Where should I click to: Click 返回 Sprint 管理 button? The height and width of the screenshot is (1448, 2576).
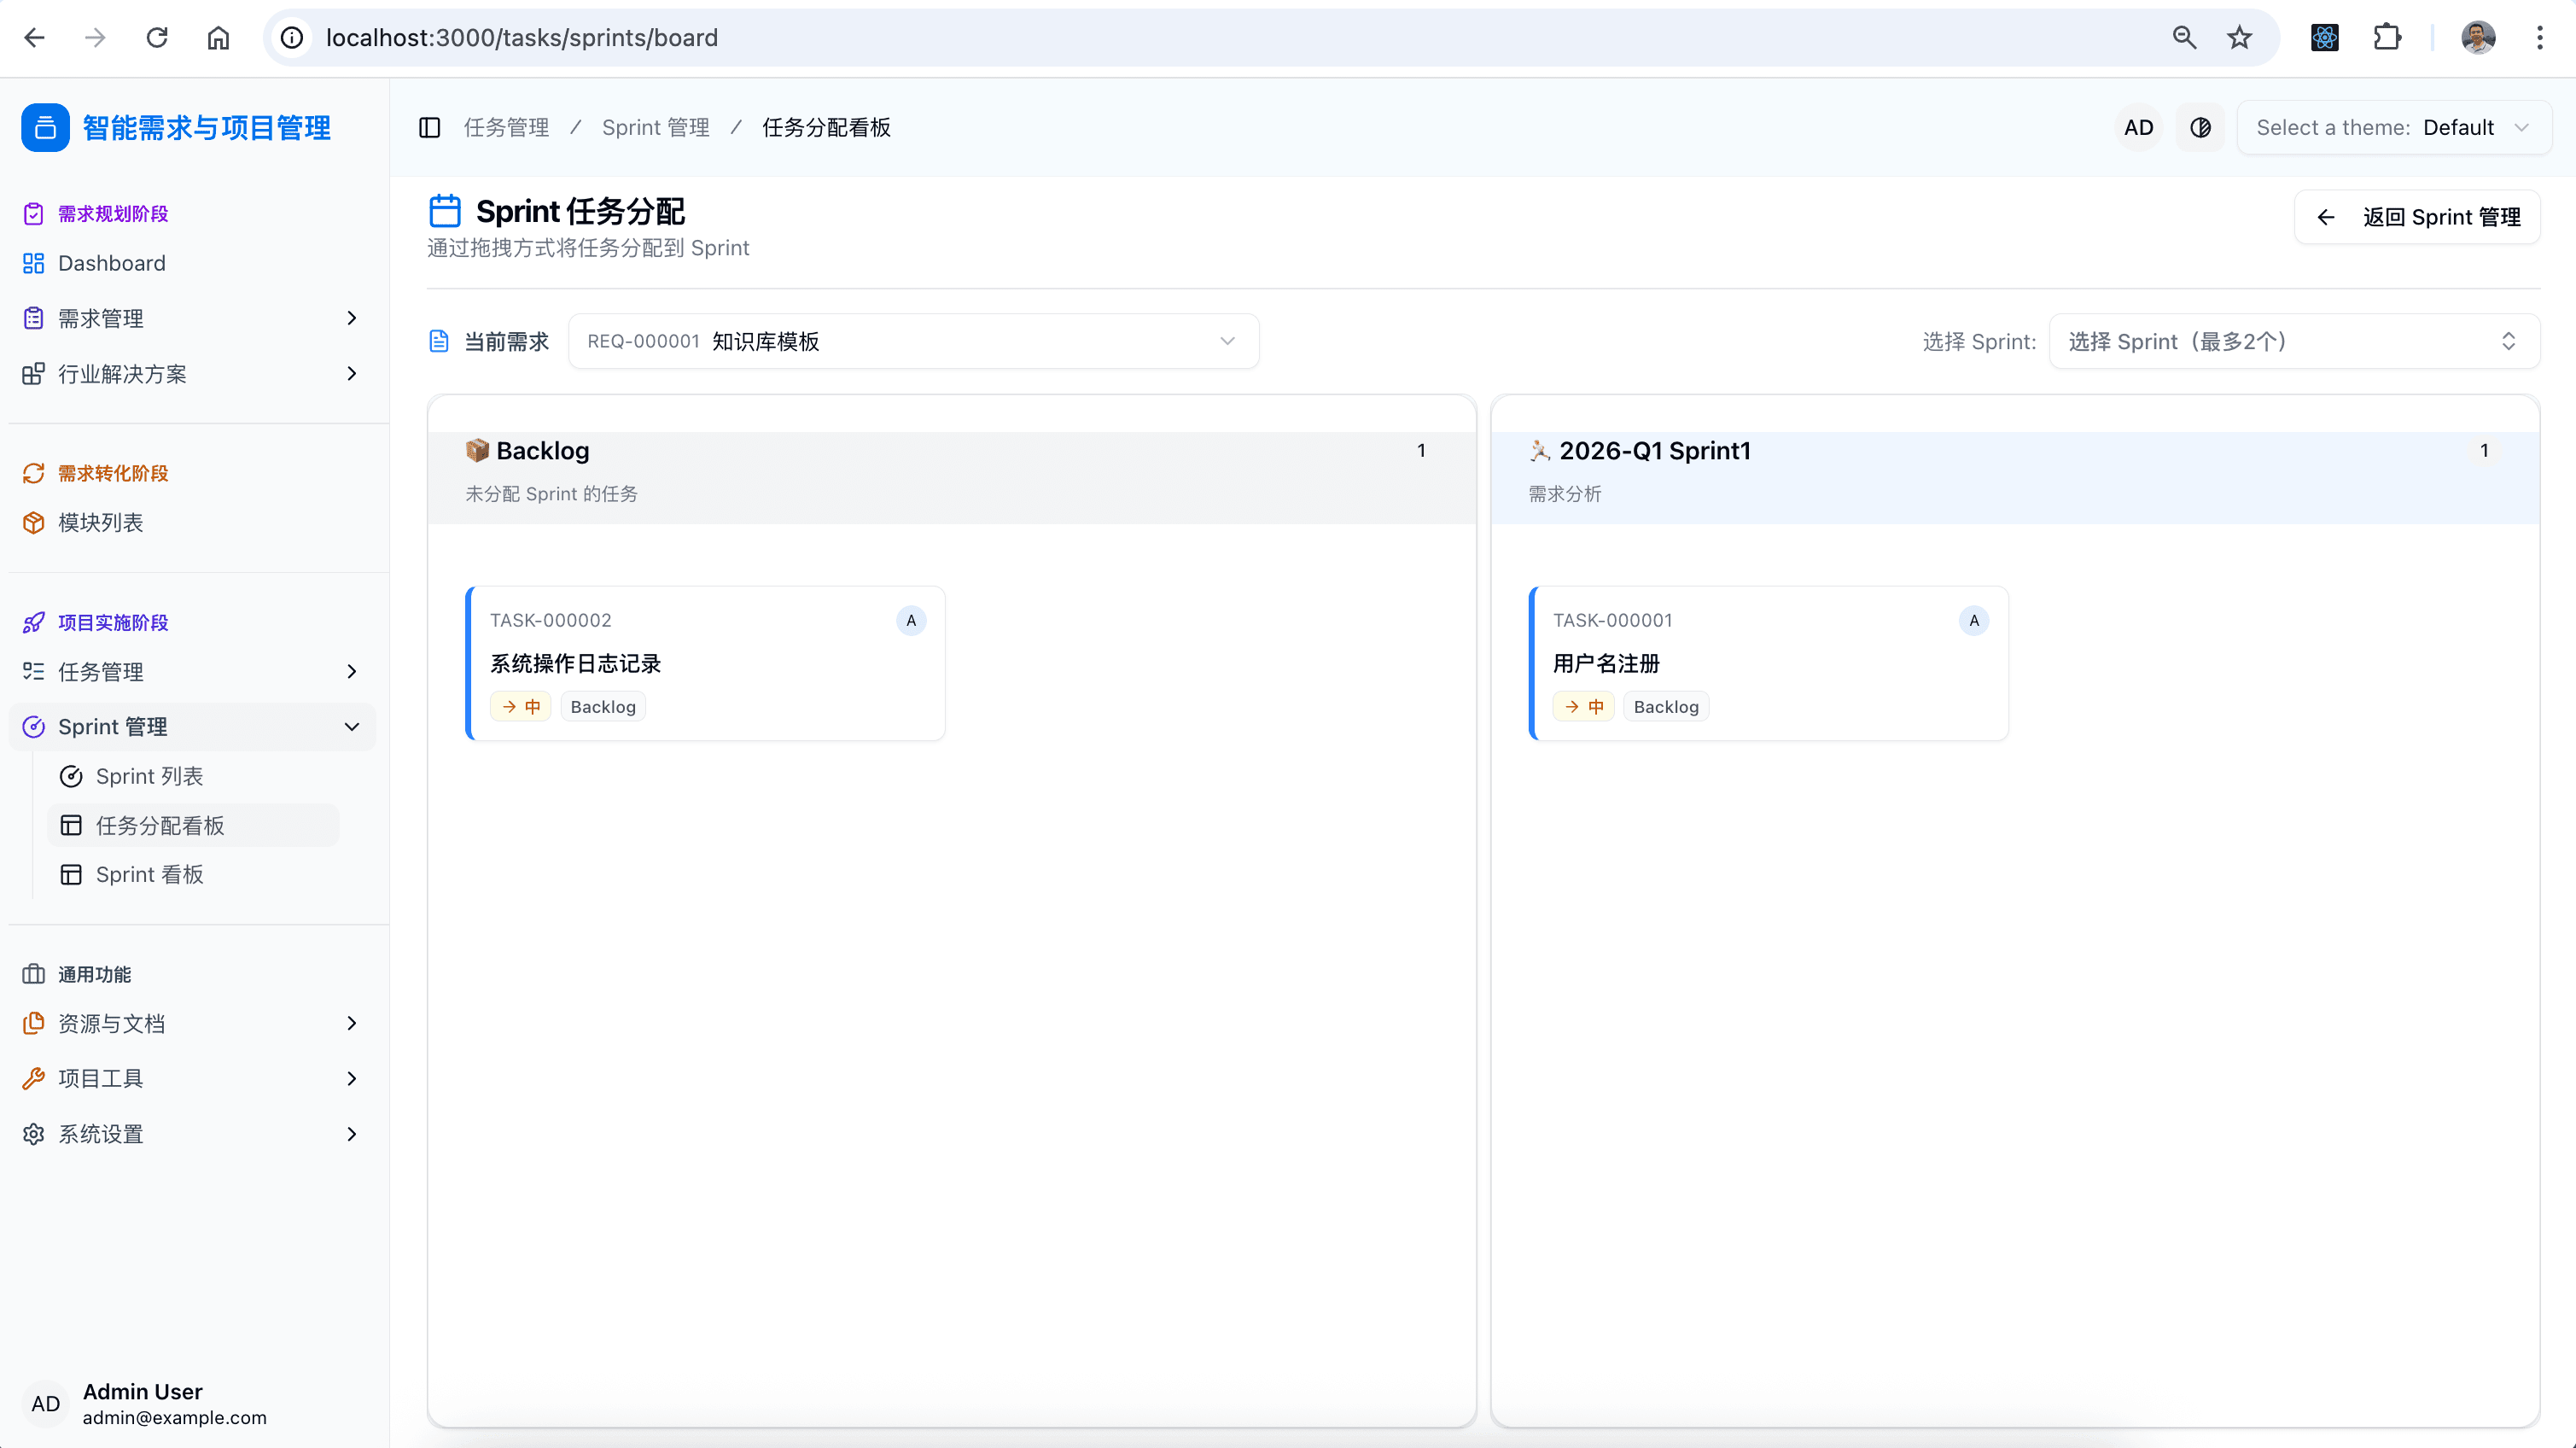pos(2417,217)
